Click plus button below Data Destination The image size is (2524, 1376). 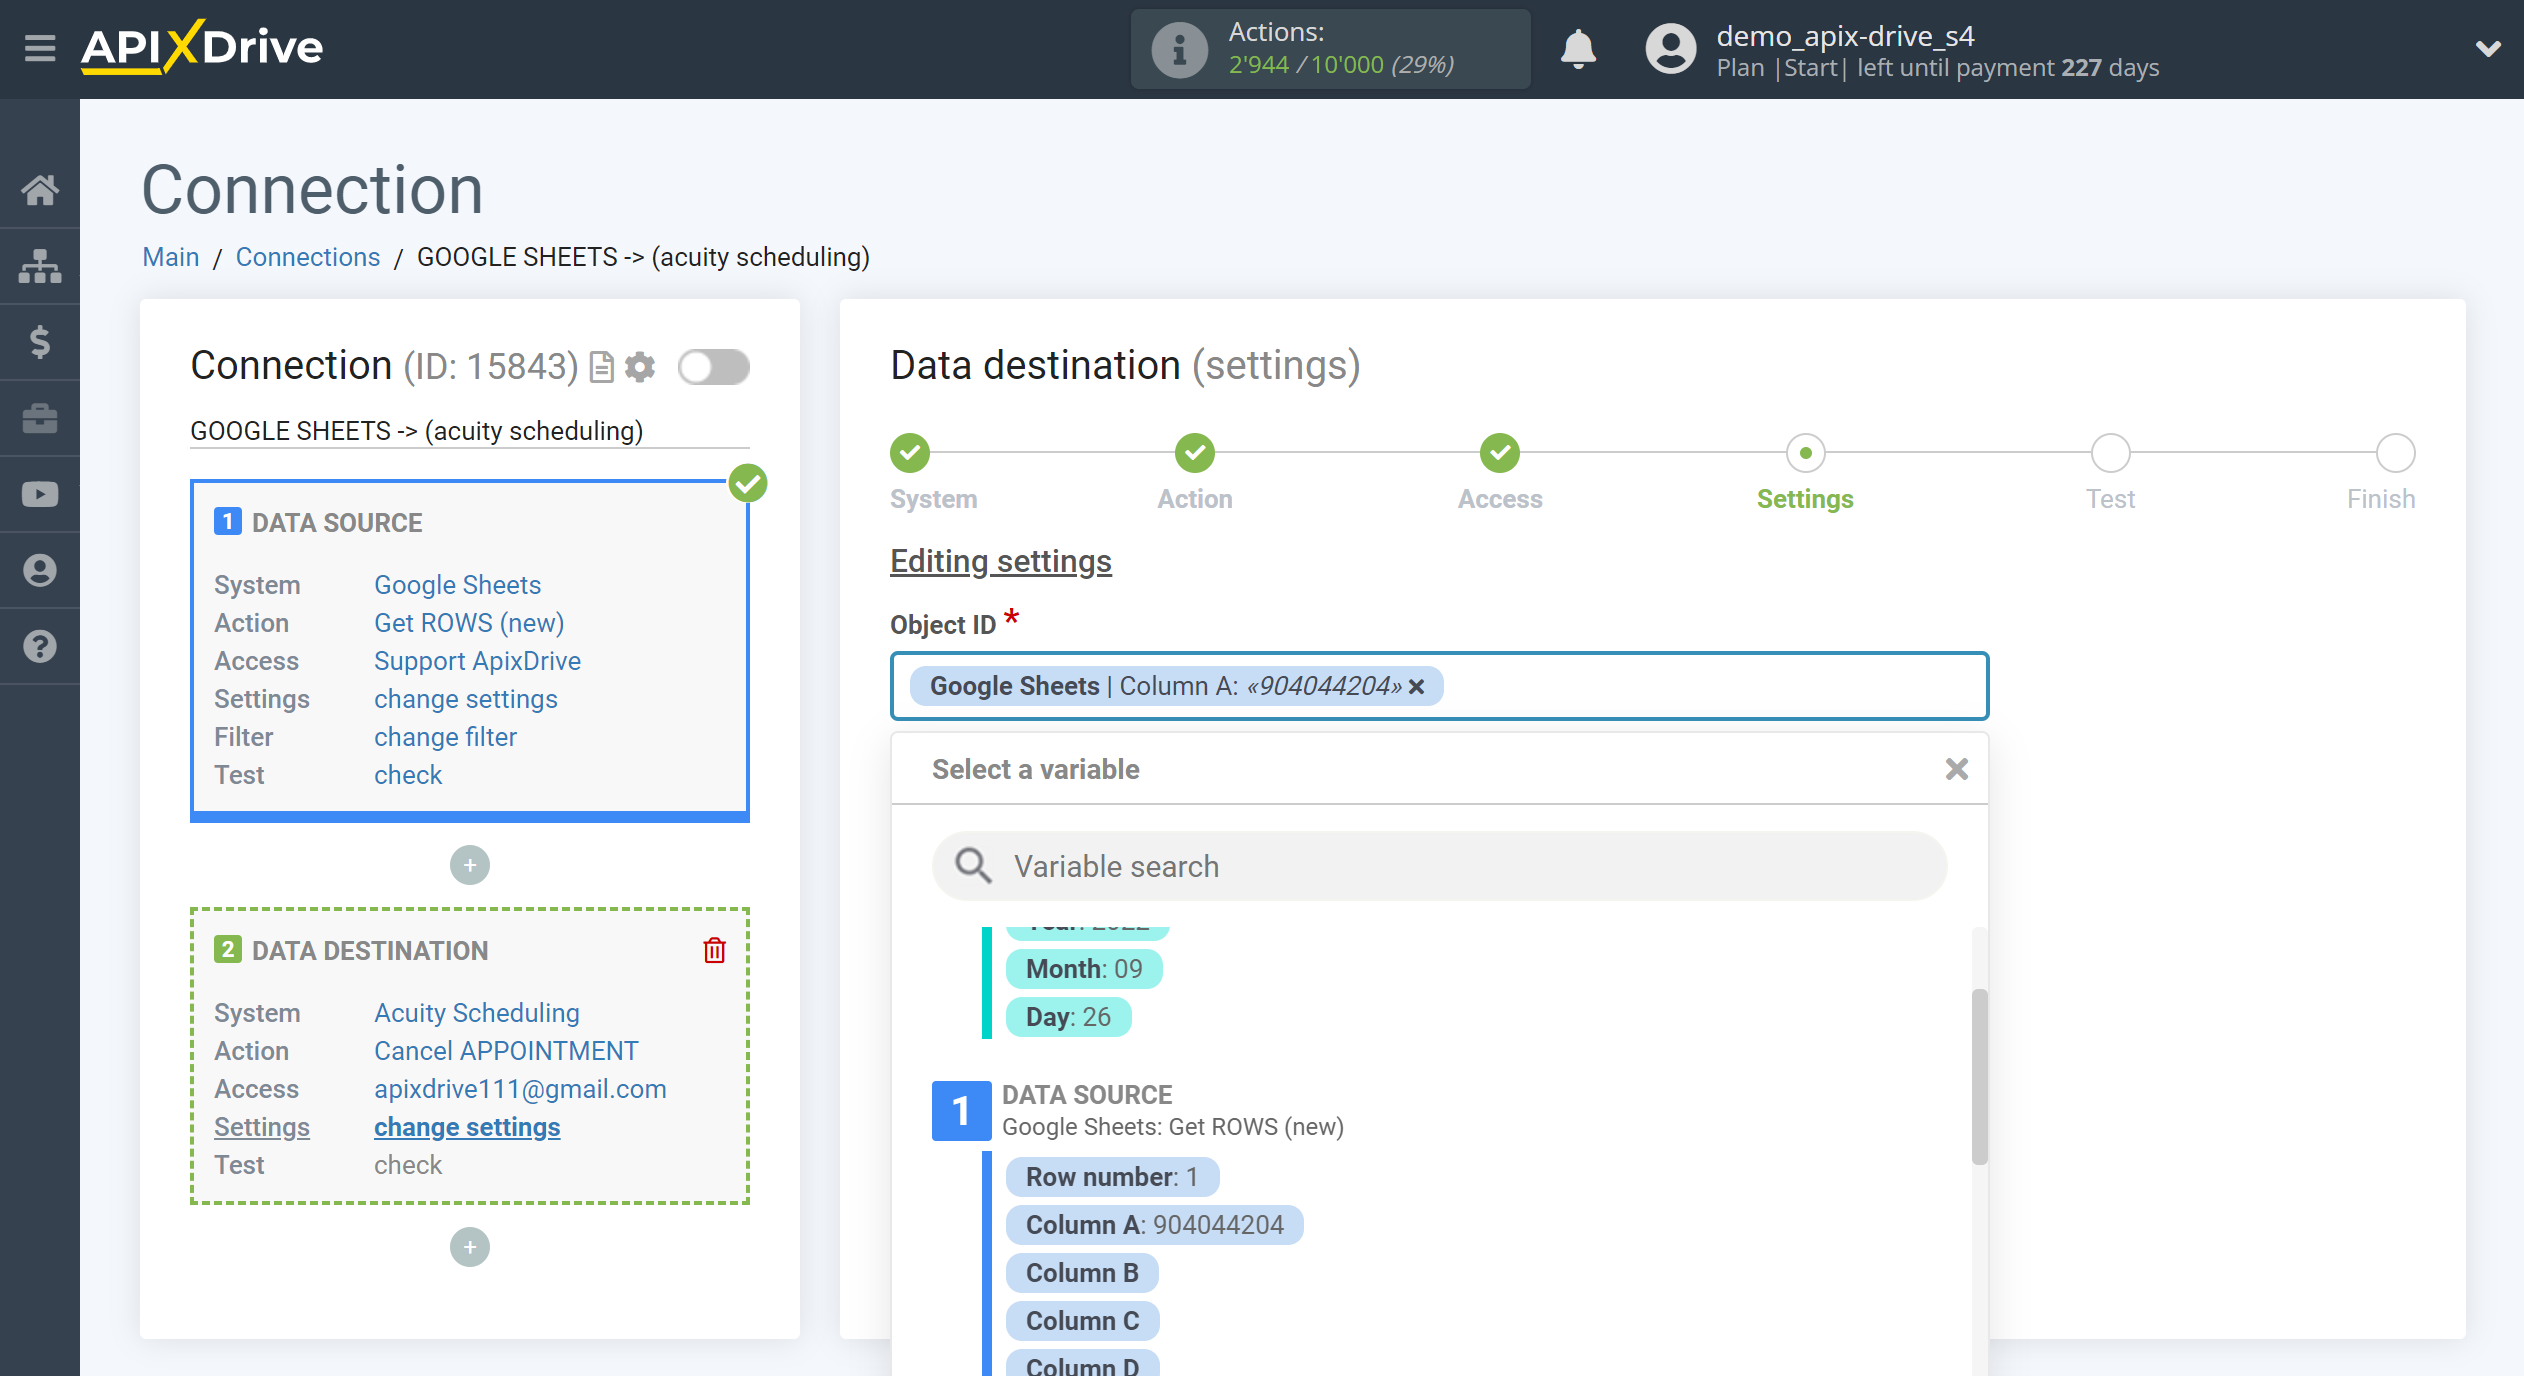(x=470, y=1247)
